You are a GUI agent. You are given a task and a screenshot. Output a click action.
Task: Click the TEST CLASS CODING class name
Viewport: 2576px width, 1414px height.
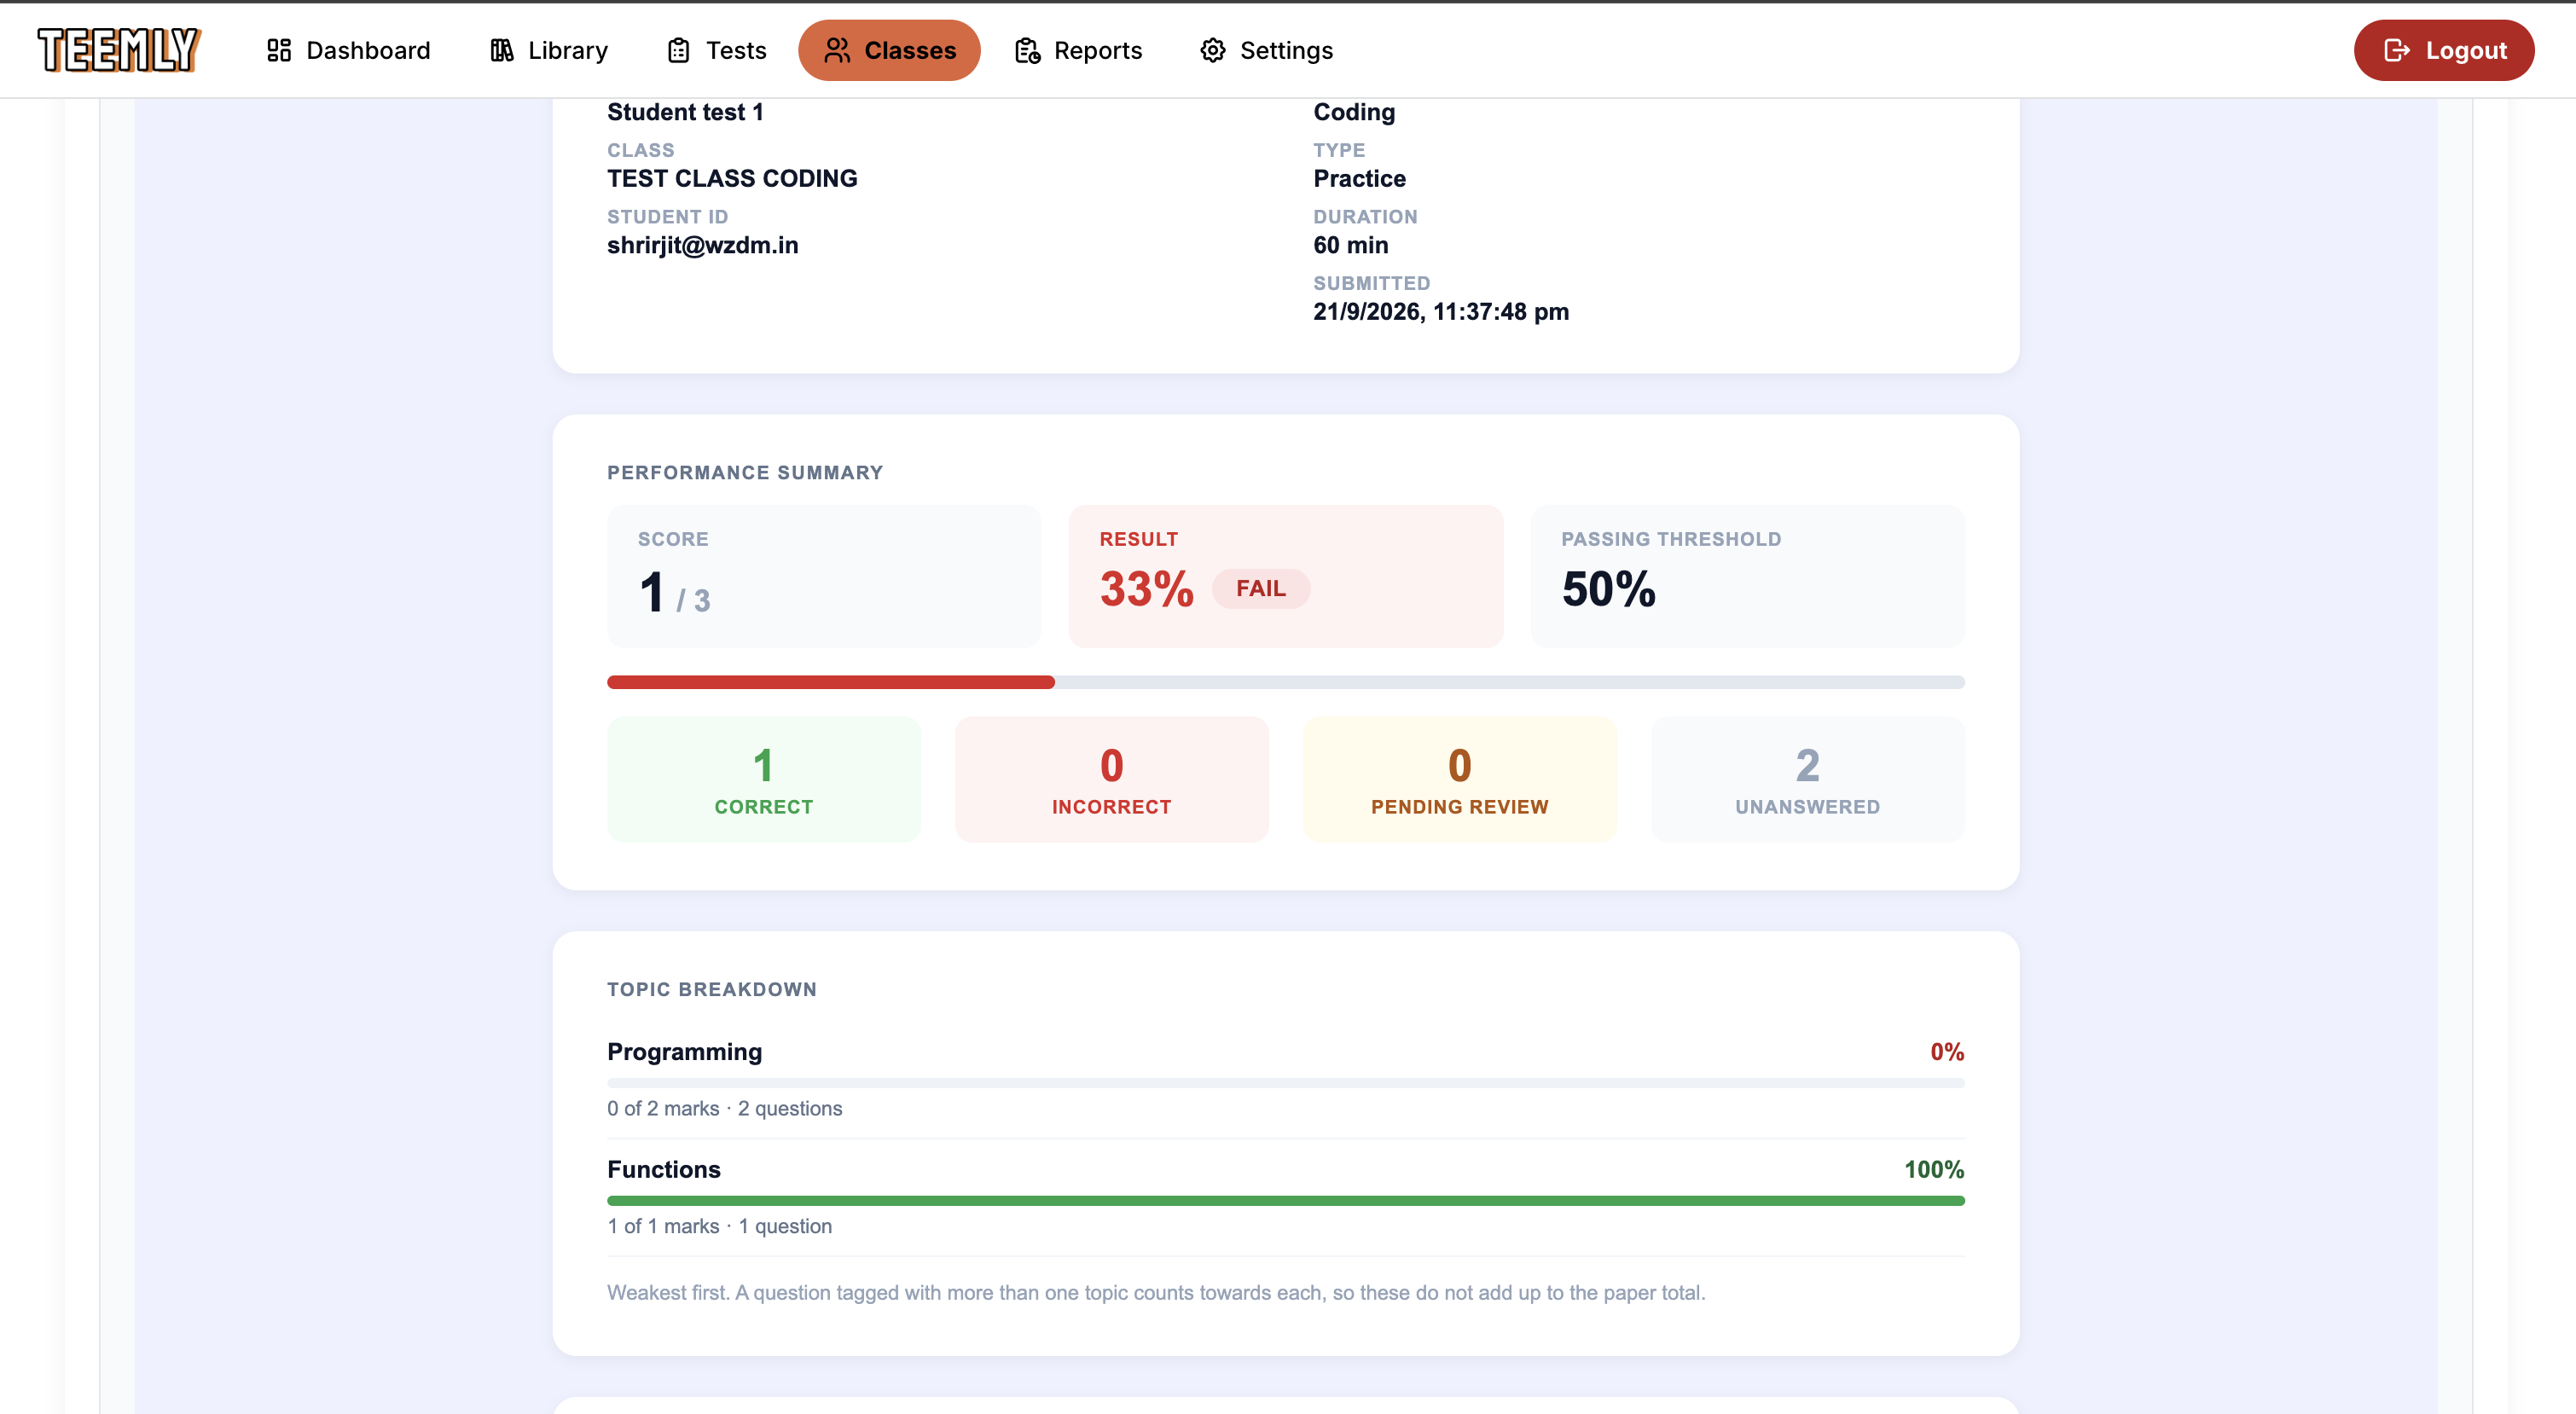pyautogui.click(x=732, y=178)
